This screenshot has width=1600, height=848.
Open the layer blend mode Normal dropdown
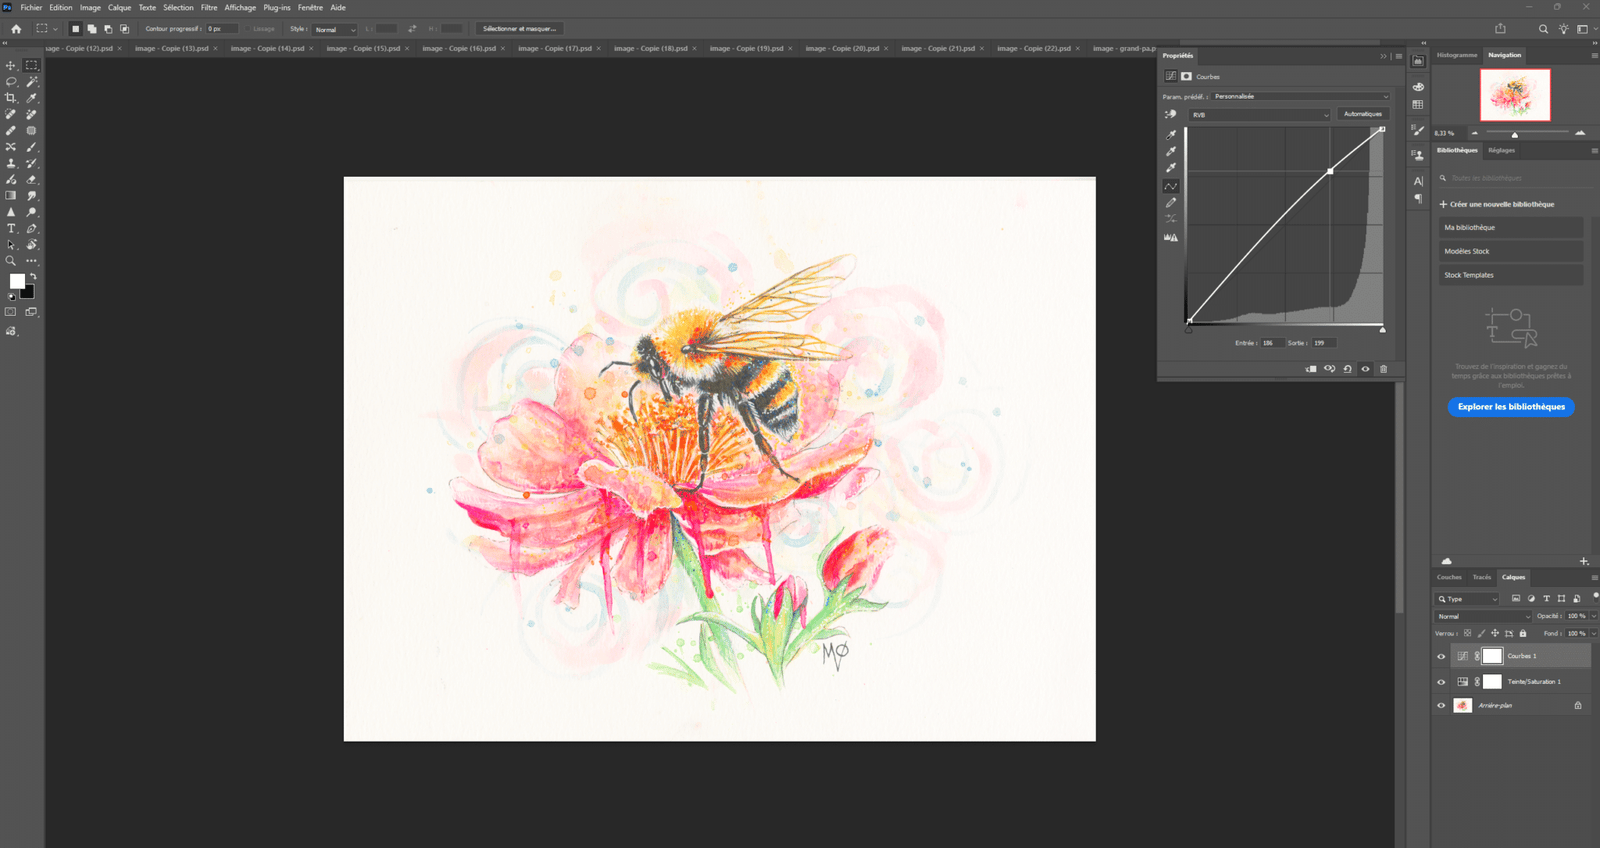[1483, 617]
